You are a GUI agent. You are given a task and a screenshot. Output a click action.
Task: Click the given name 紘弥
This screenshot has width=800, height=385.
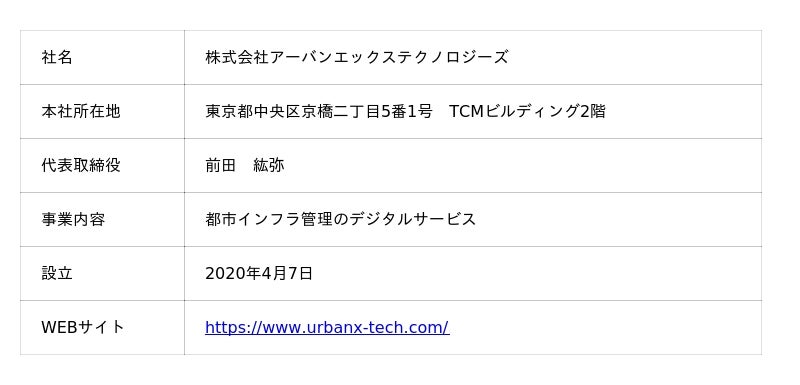(x=268, y=165)
